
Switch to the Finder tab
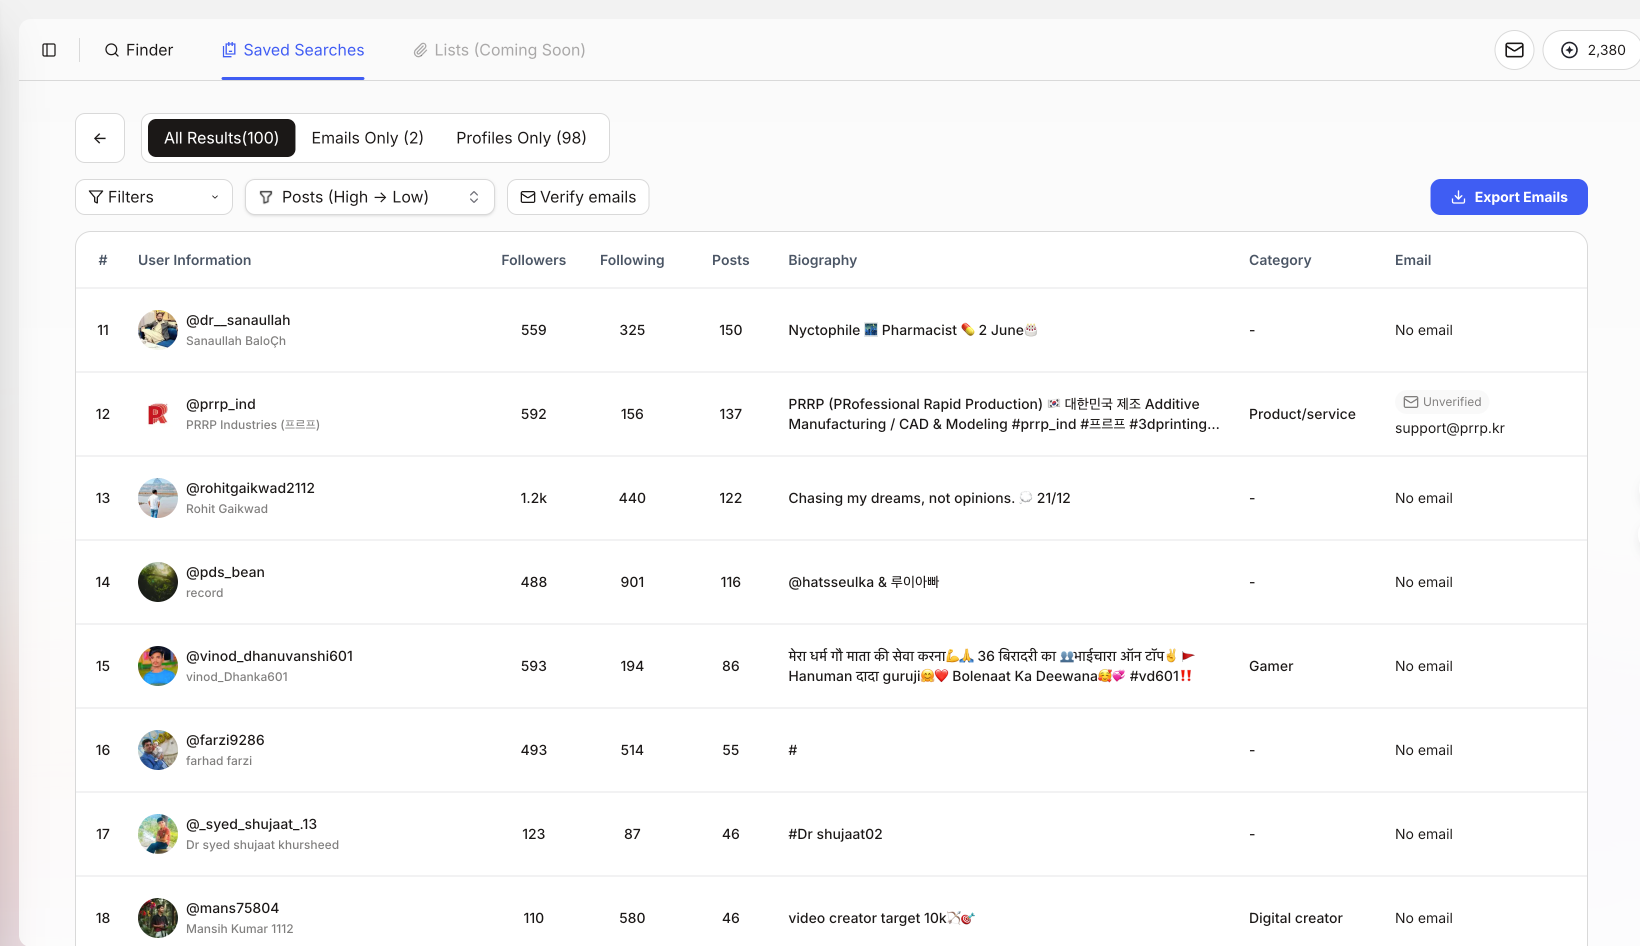pos(139,50)
